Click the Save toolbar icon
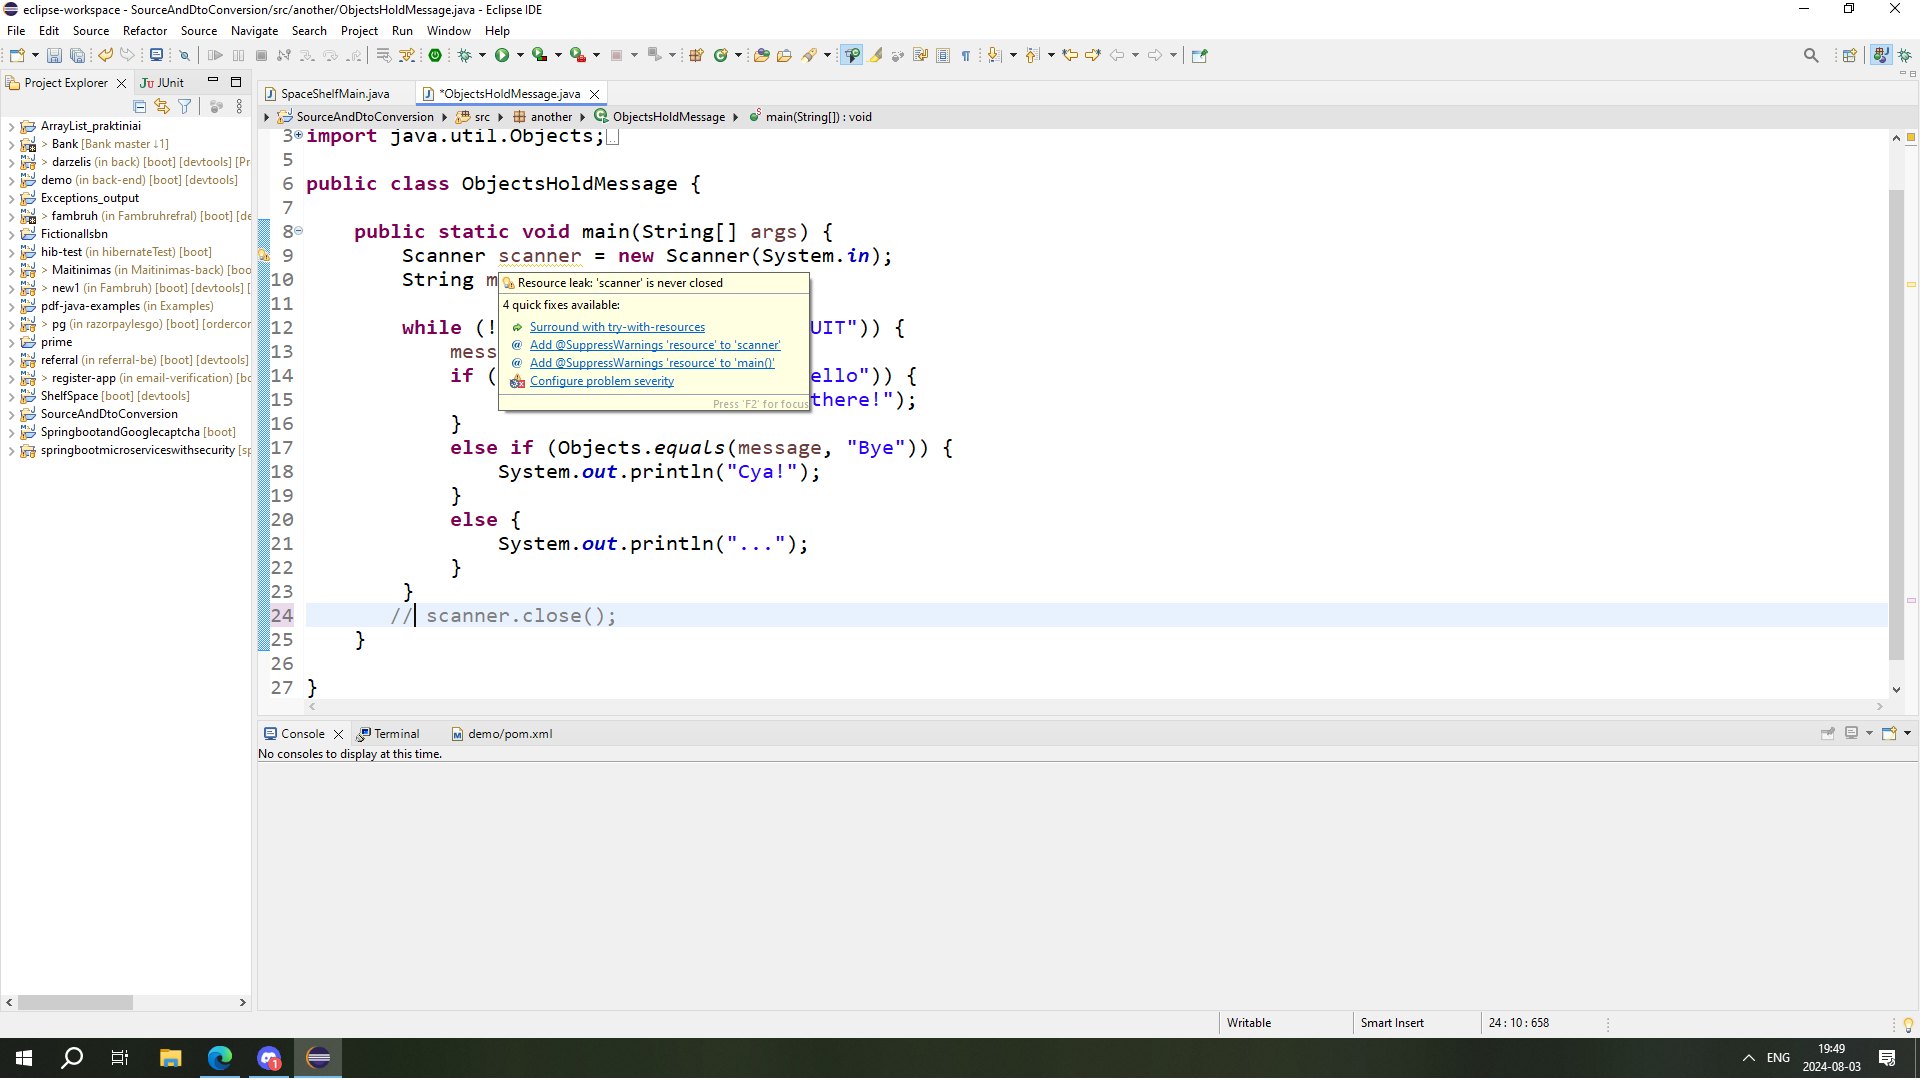The width and height of the screenshot is (1920, 1080). pyautogui.click(x=54, y=56)
